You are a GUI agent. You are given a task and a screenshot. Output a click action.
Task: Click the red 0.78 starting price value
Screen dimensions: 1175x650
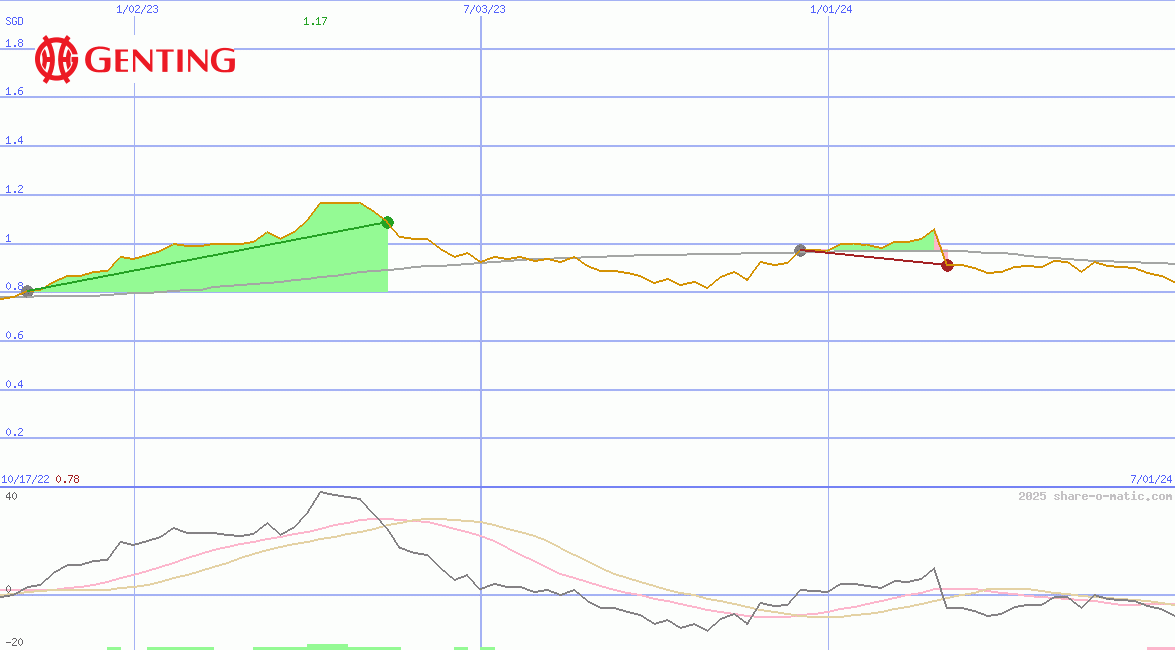(x=67, y=479)
